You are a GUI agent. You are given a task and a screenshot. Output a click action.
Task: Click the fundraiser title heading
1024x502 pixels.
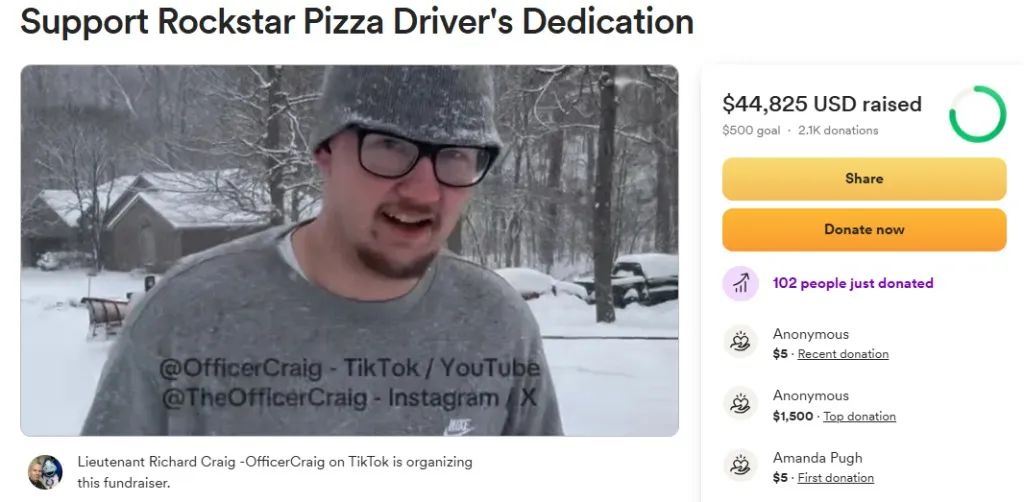click(357, 22)
